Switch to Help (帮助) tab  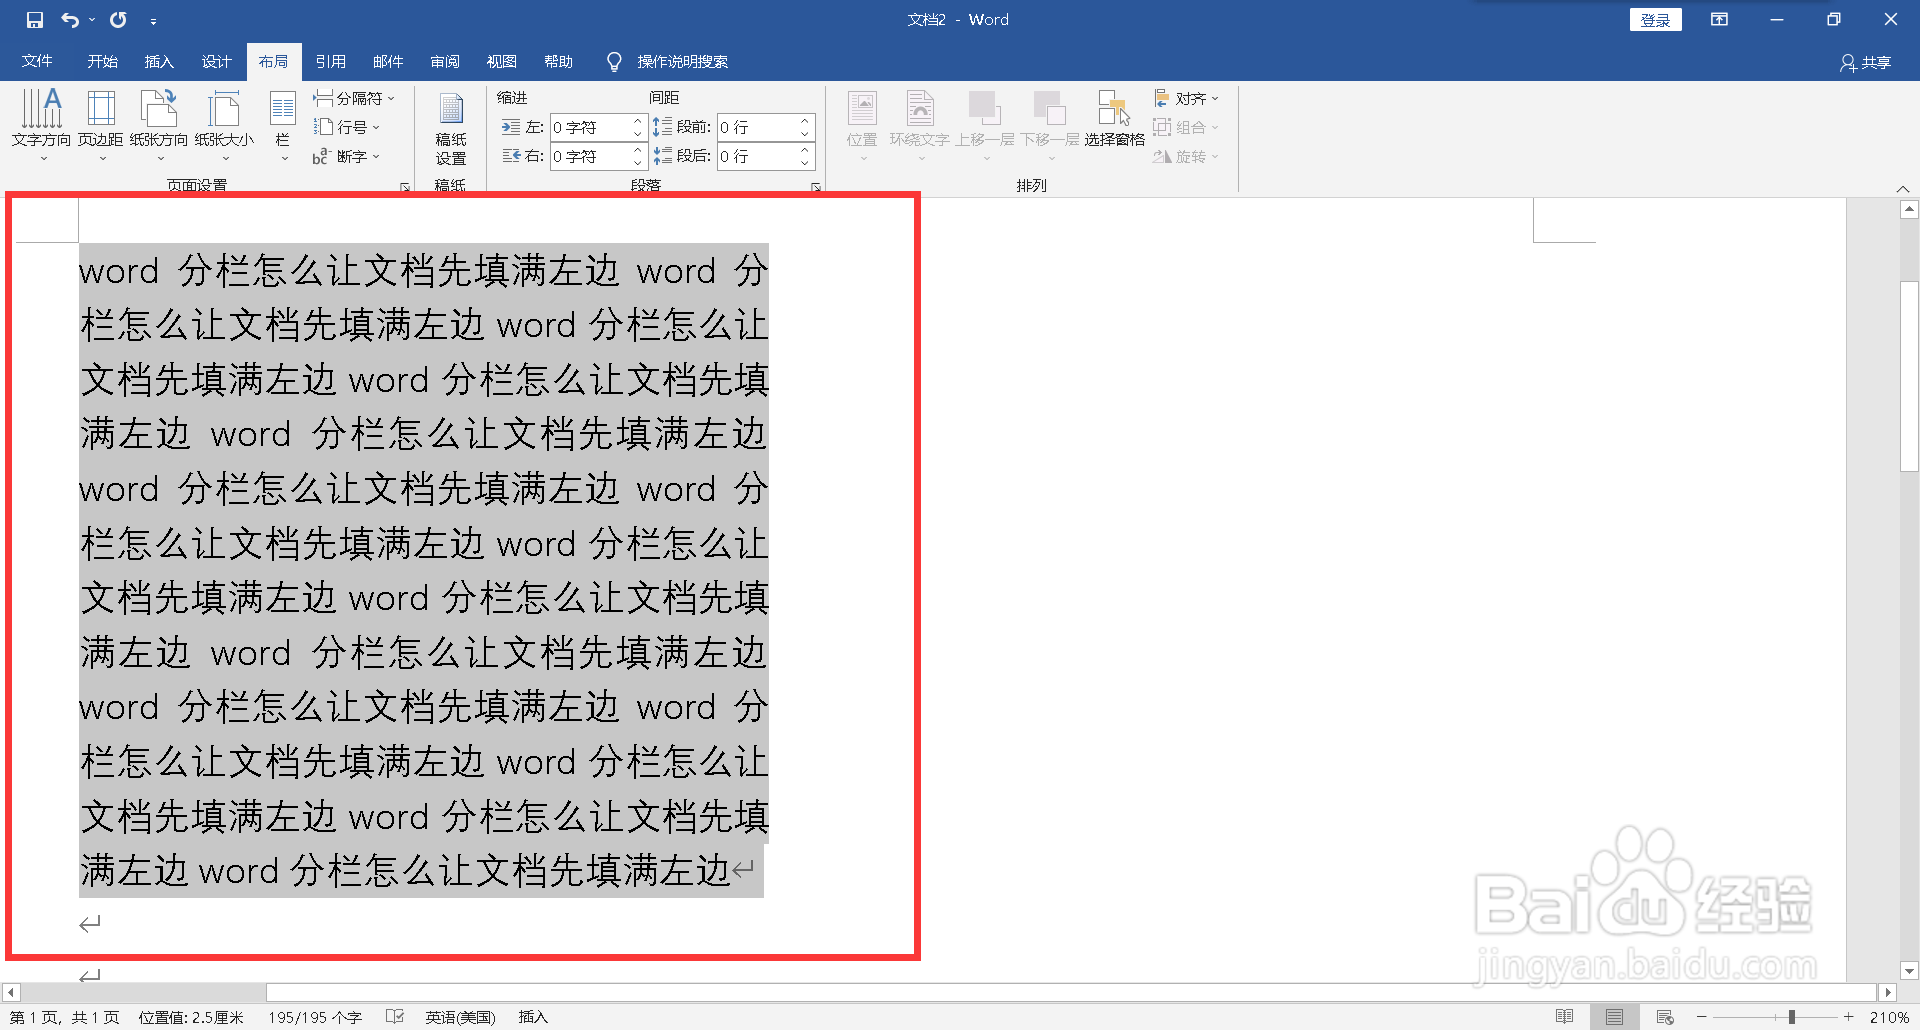pyautogui.click(x=559, y=61)
